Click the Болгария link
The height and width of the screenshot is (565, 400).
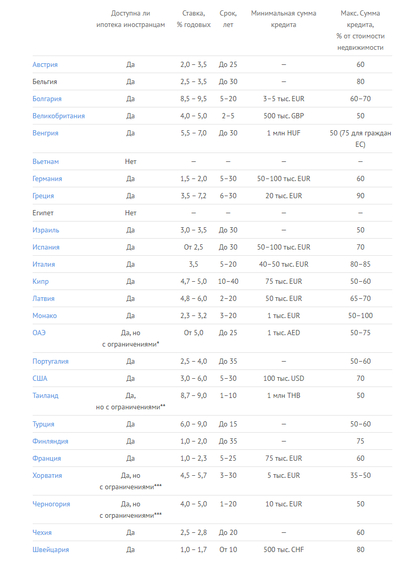(47, 99)
